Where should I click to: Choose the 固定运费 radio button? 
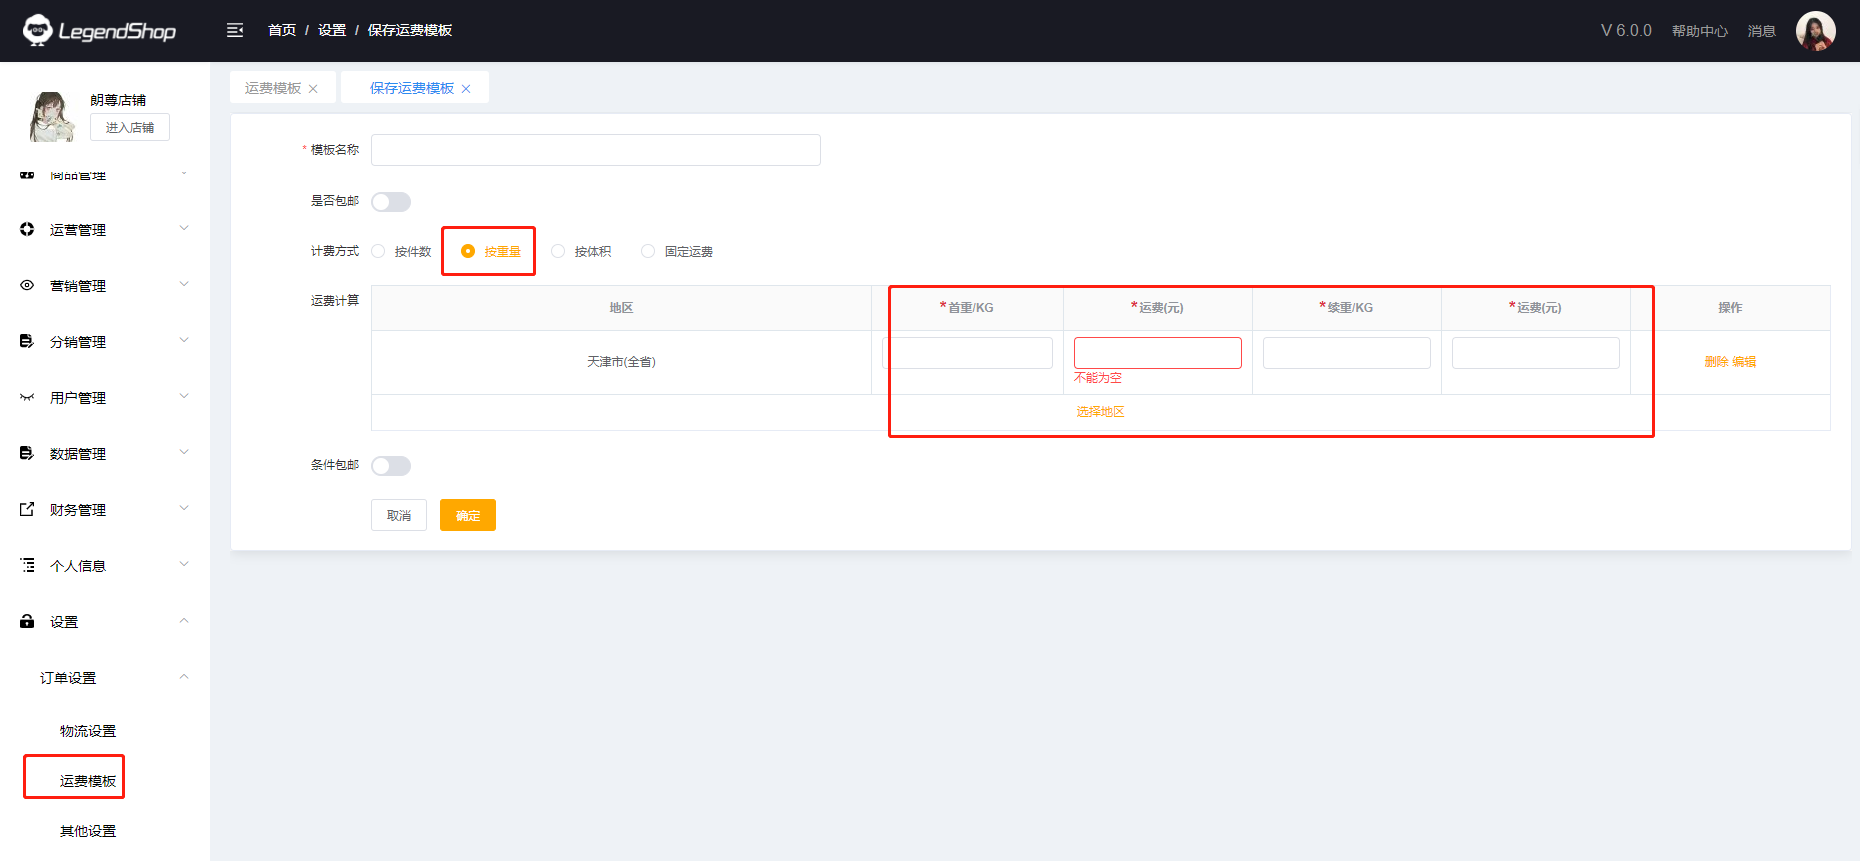coord(648,251)
